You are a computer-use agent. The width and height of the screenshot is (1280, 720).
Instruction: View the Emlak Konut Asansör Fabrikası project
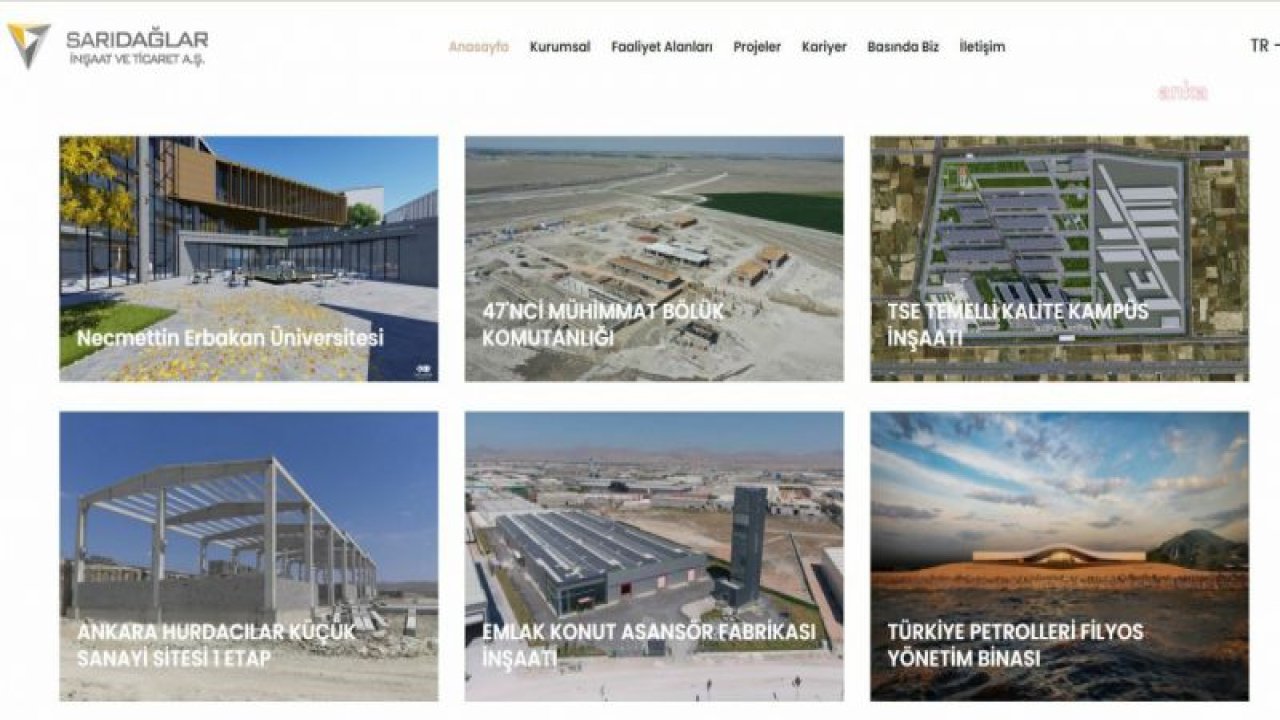click(x=654, y=556)
